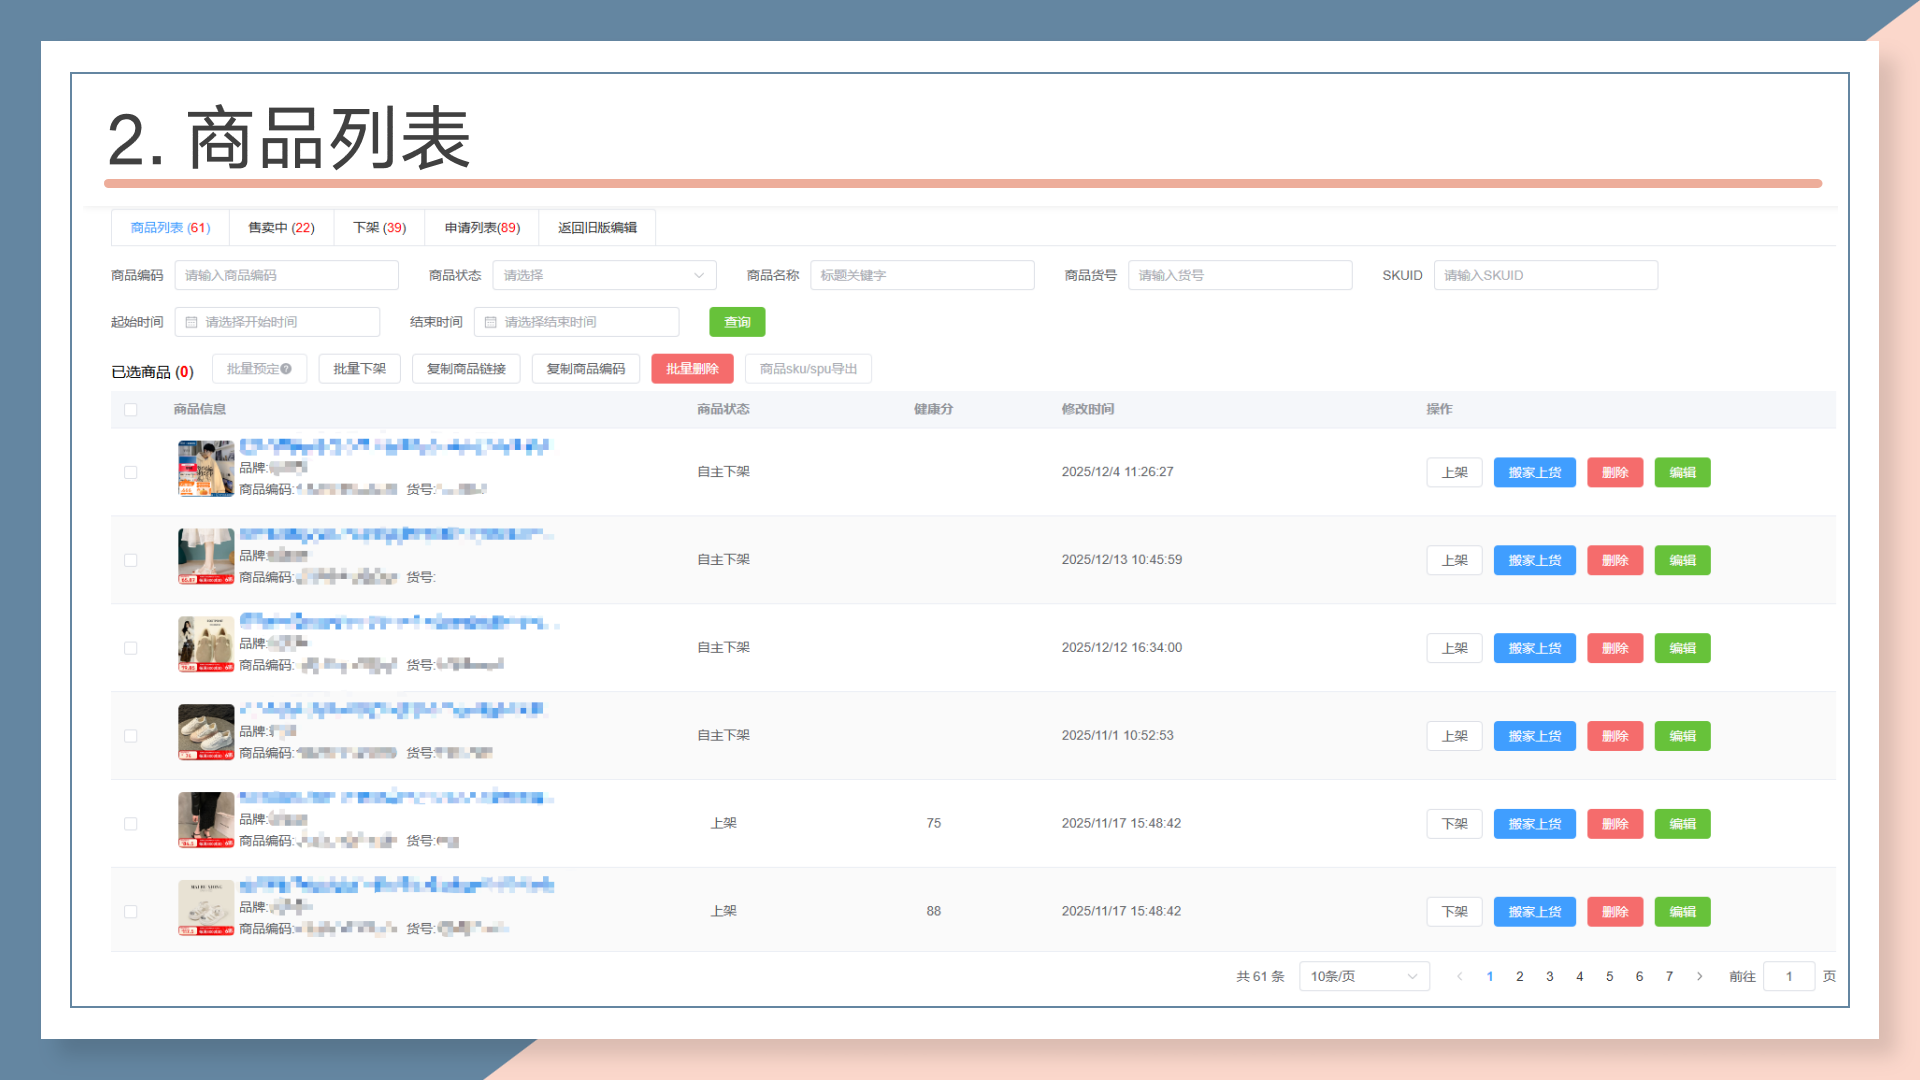The height and width of the screenshot is (1080, 1920).
Task: Open the 10条/页 page size dropdown
Action: tap(1363, 976)
